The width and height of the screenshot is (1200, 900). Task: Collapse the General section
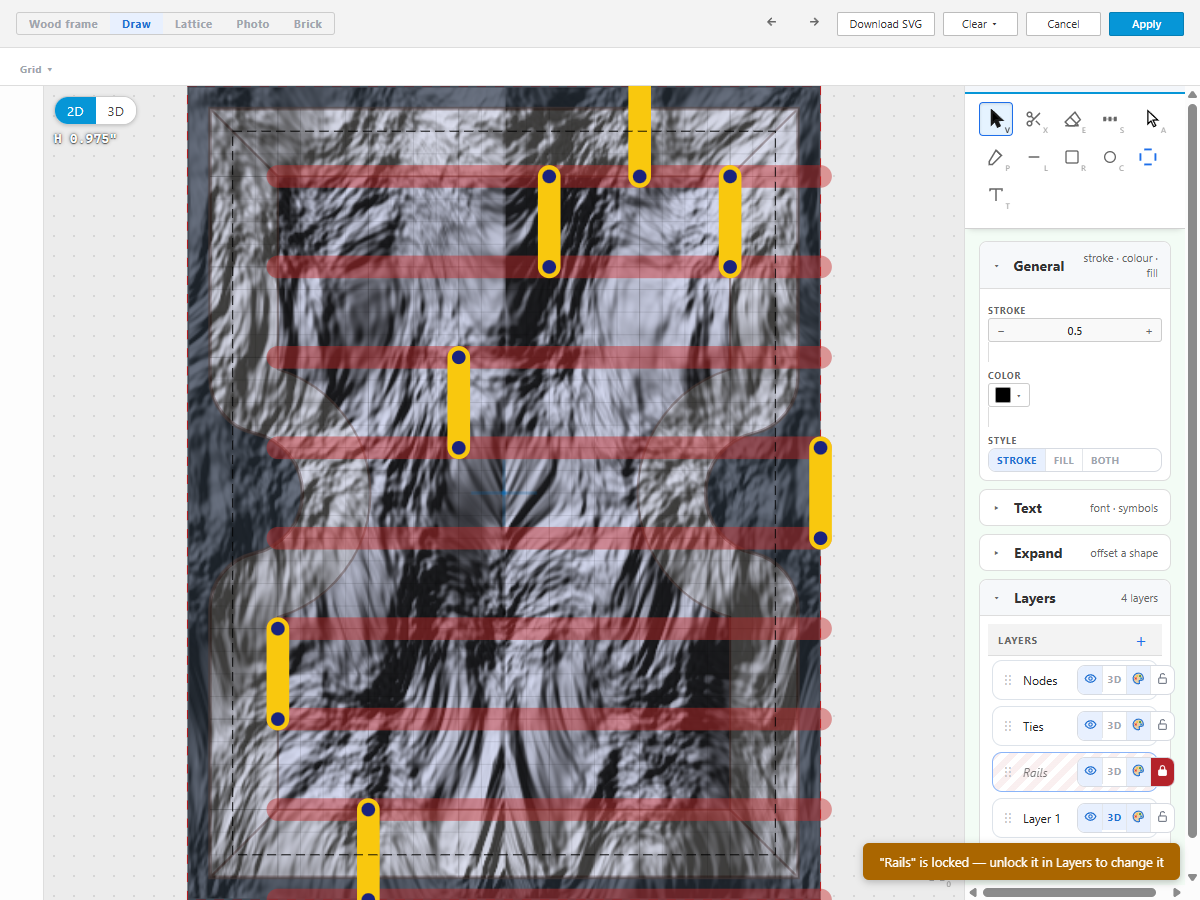click(1075, 266)
